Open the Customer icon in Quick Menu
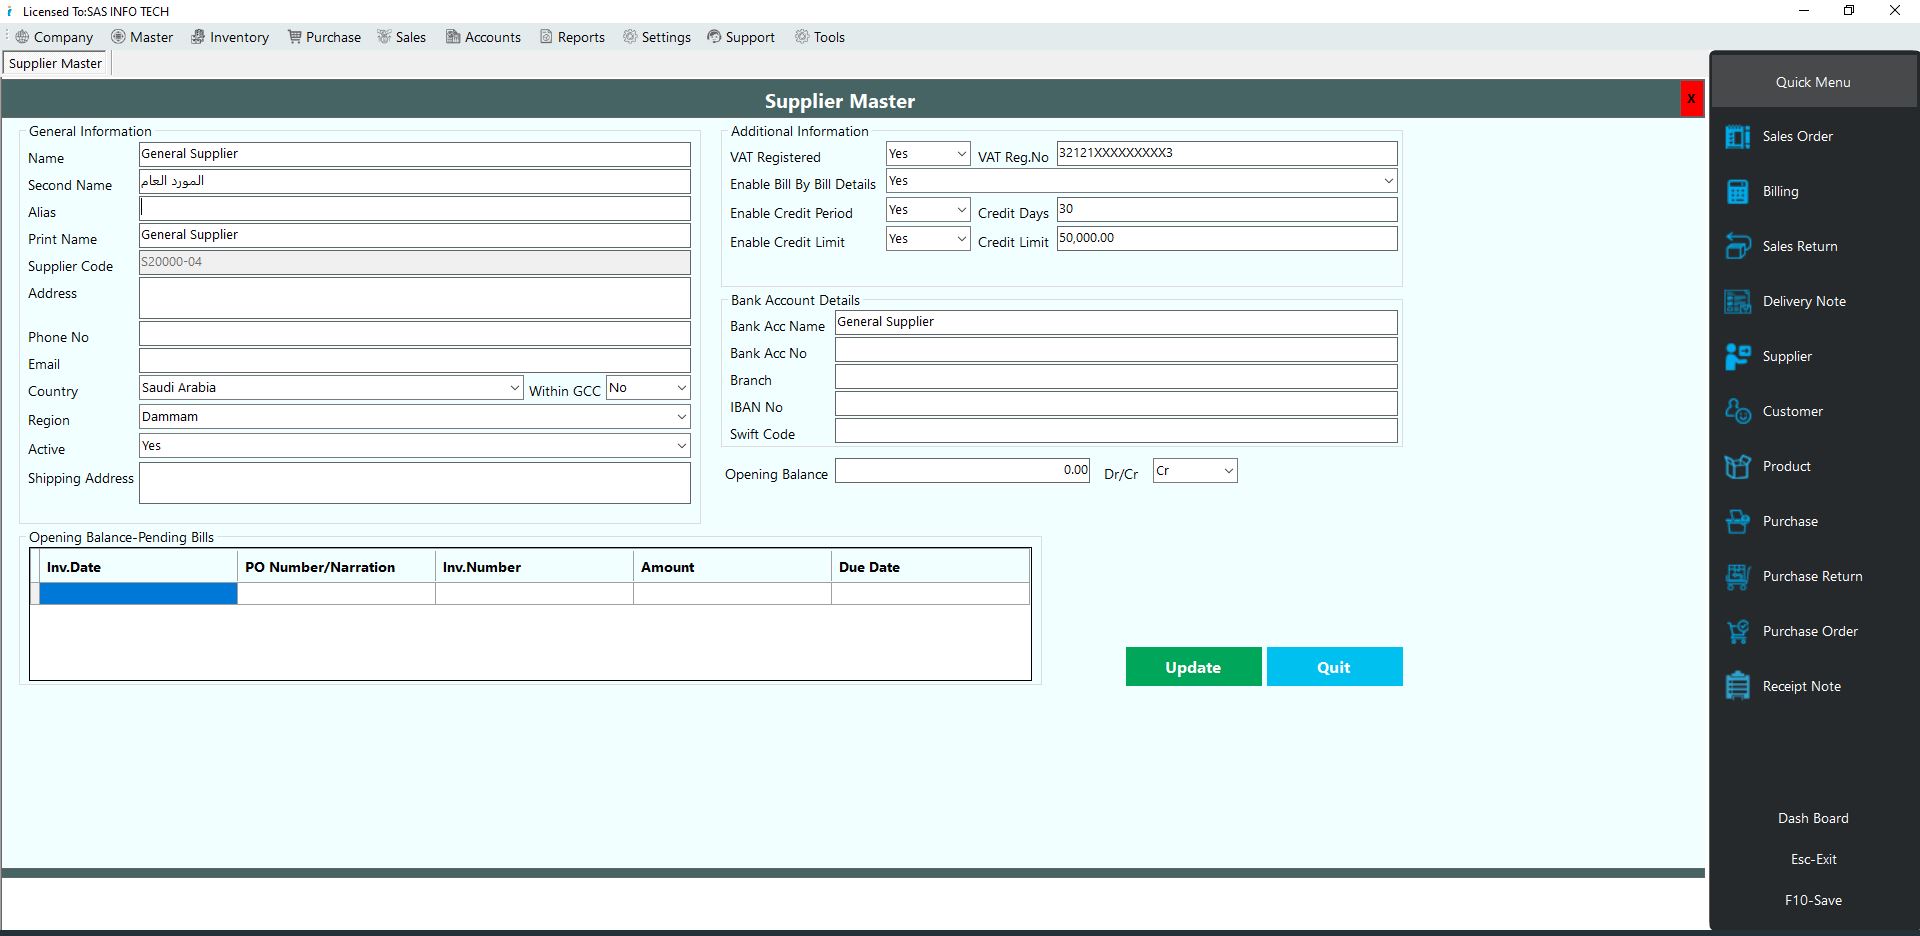The image size is (1920, 936). click(1737, 412)
